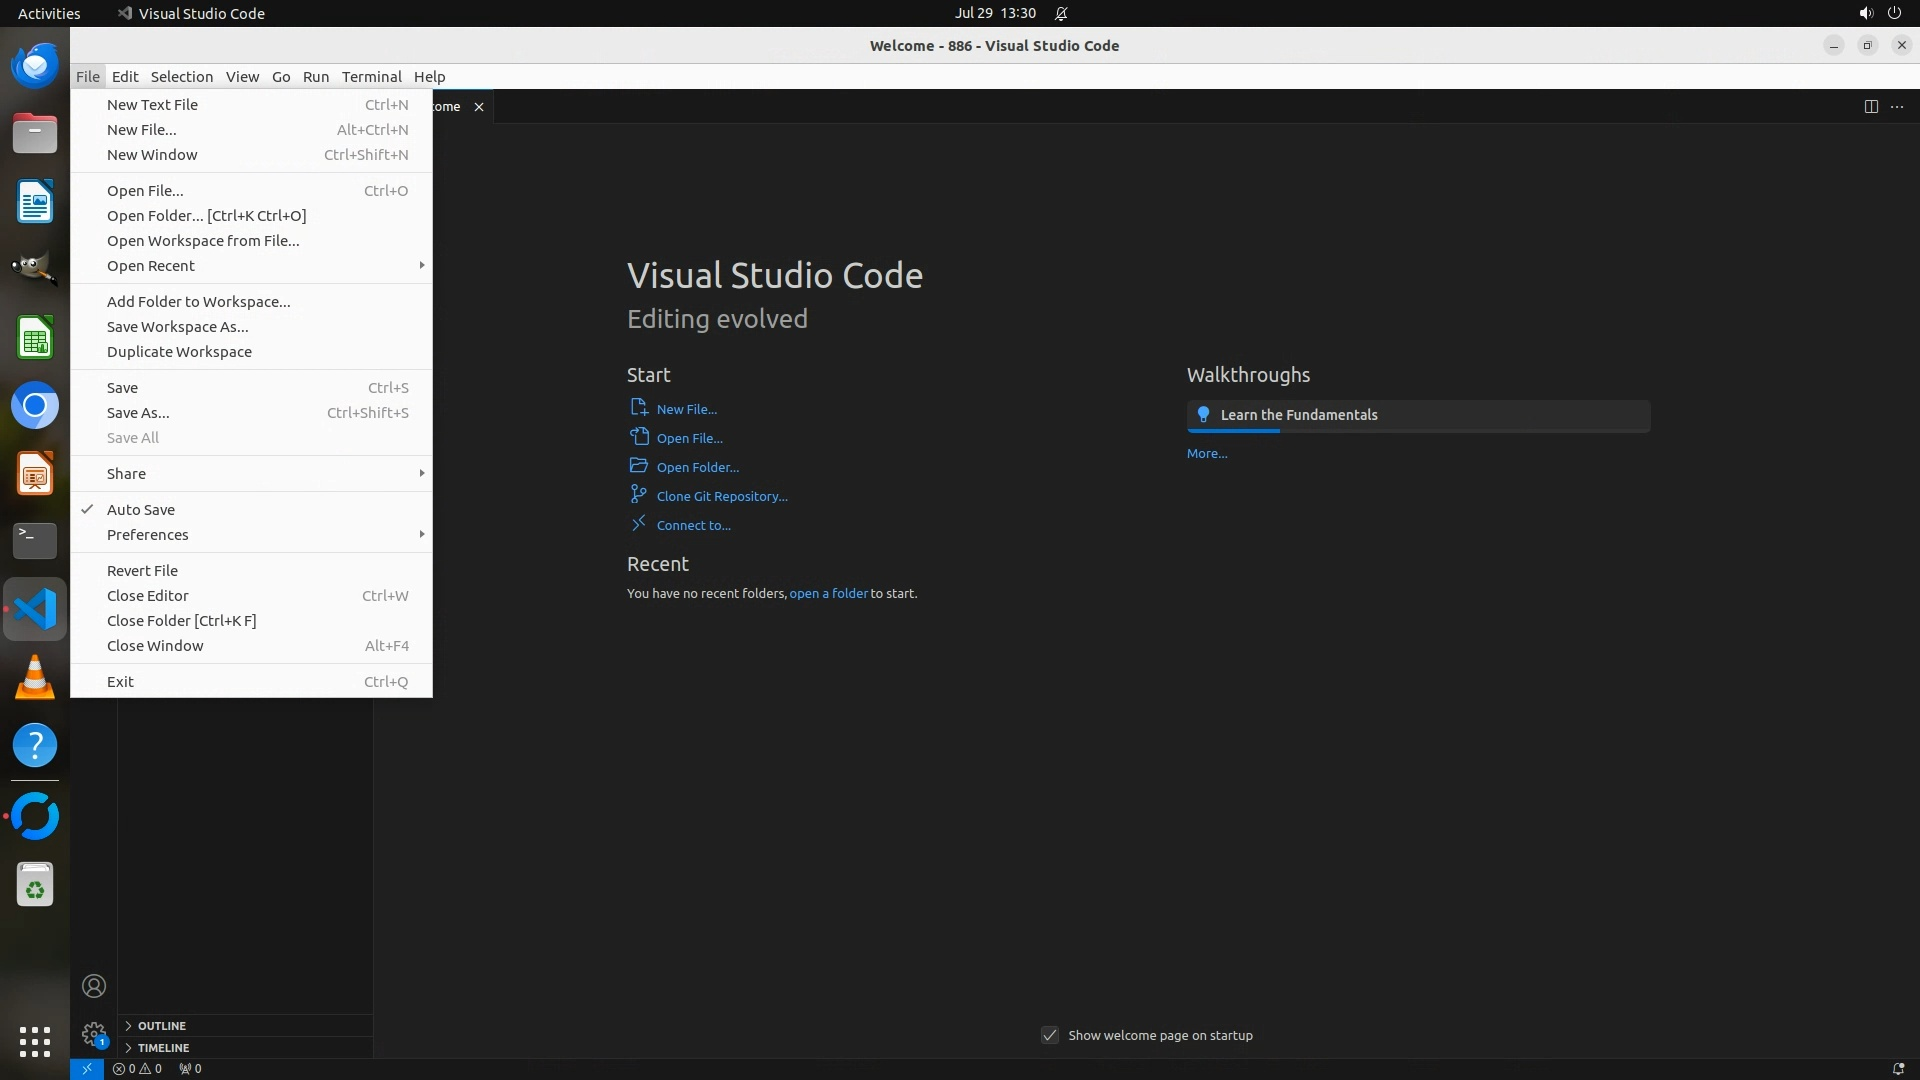Expand the TIMELINE section
This screenshot has height=1080, width=1920.
163,1048
